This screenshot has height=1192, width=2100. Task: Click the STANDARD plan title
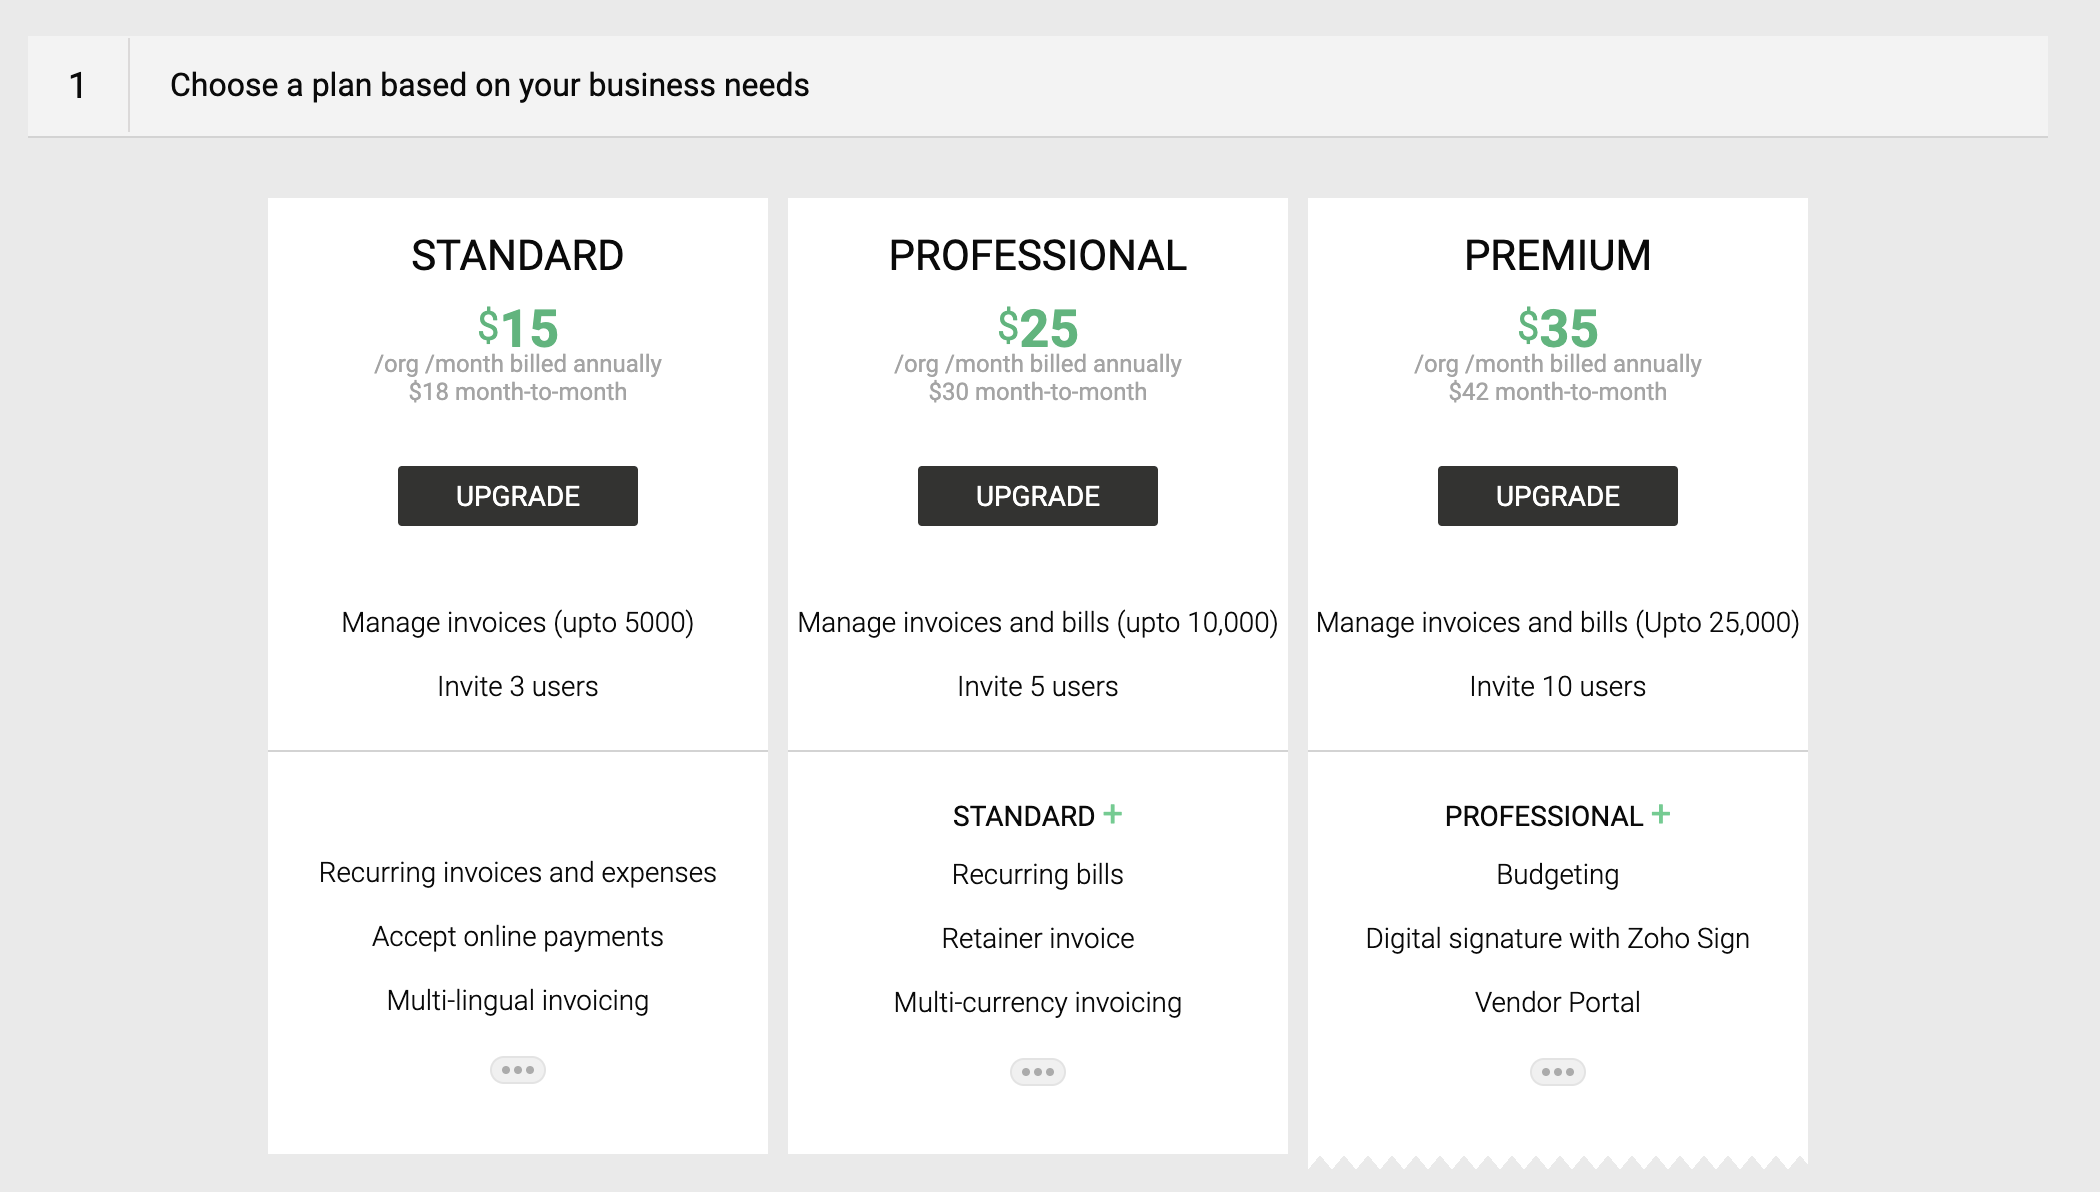[517, 256]
